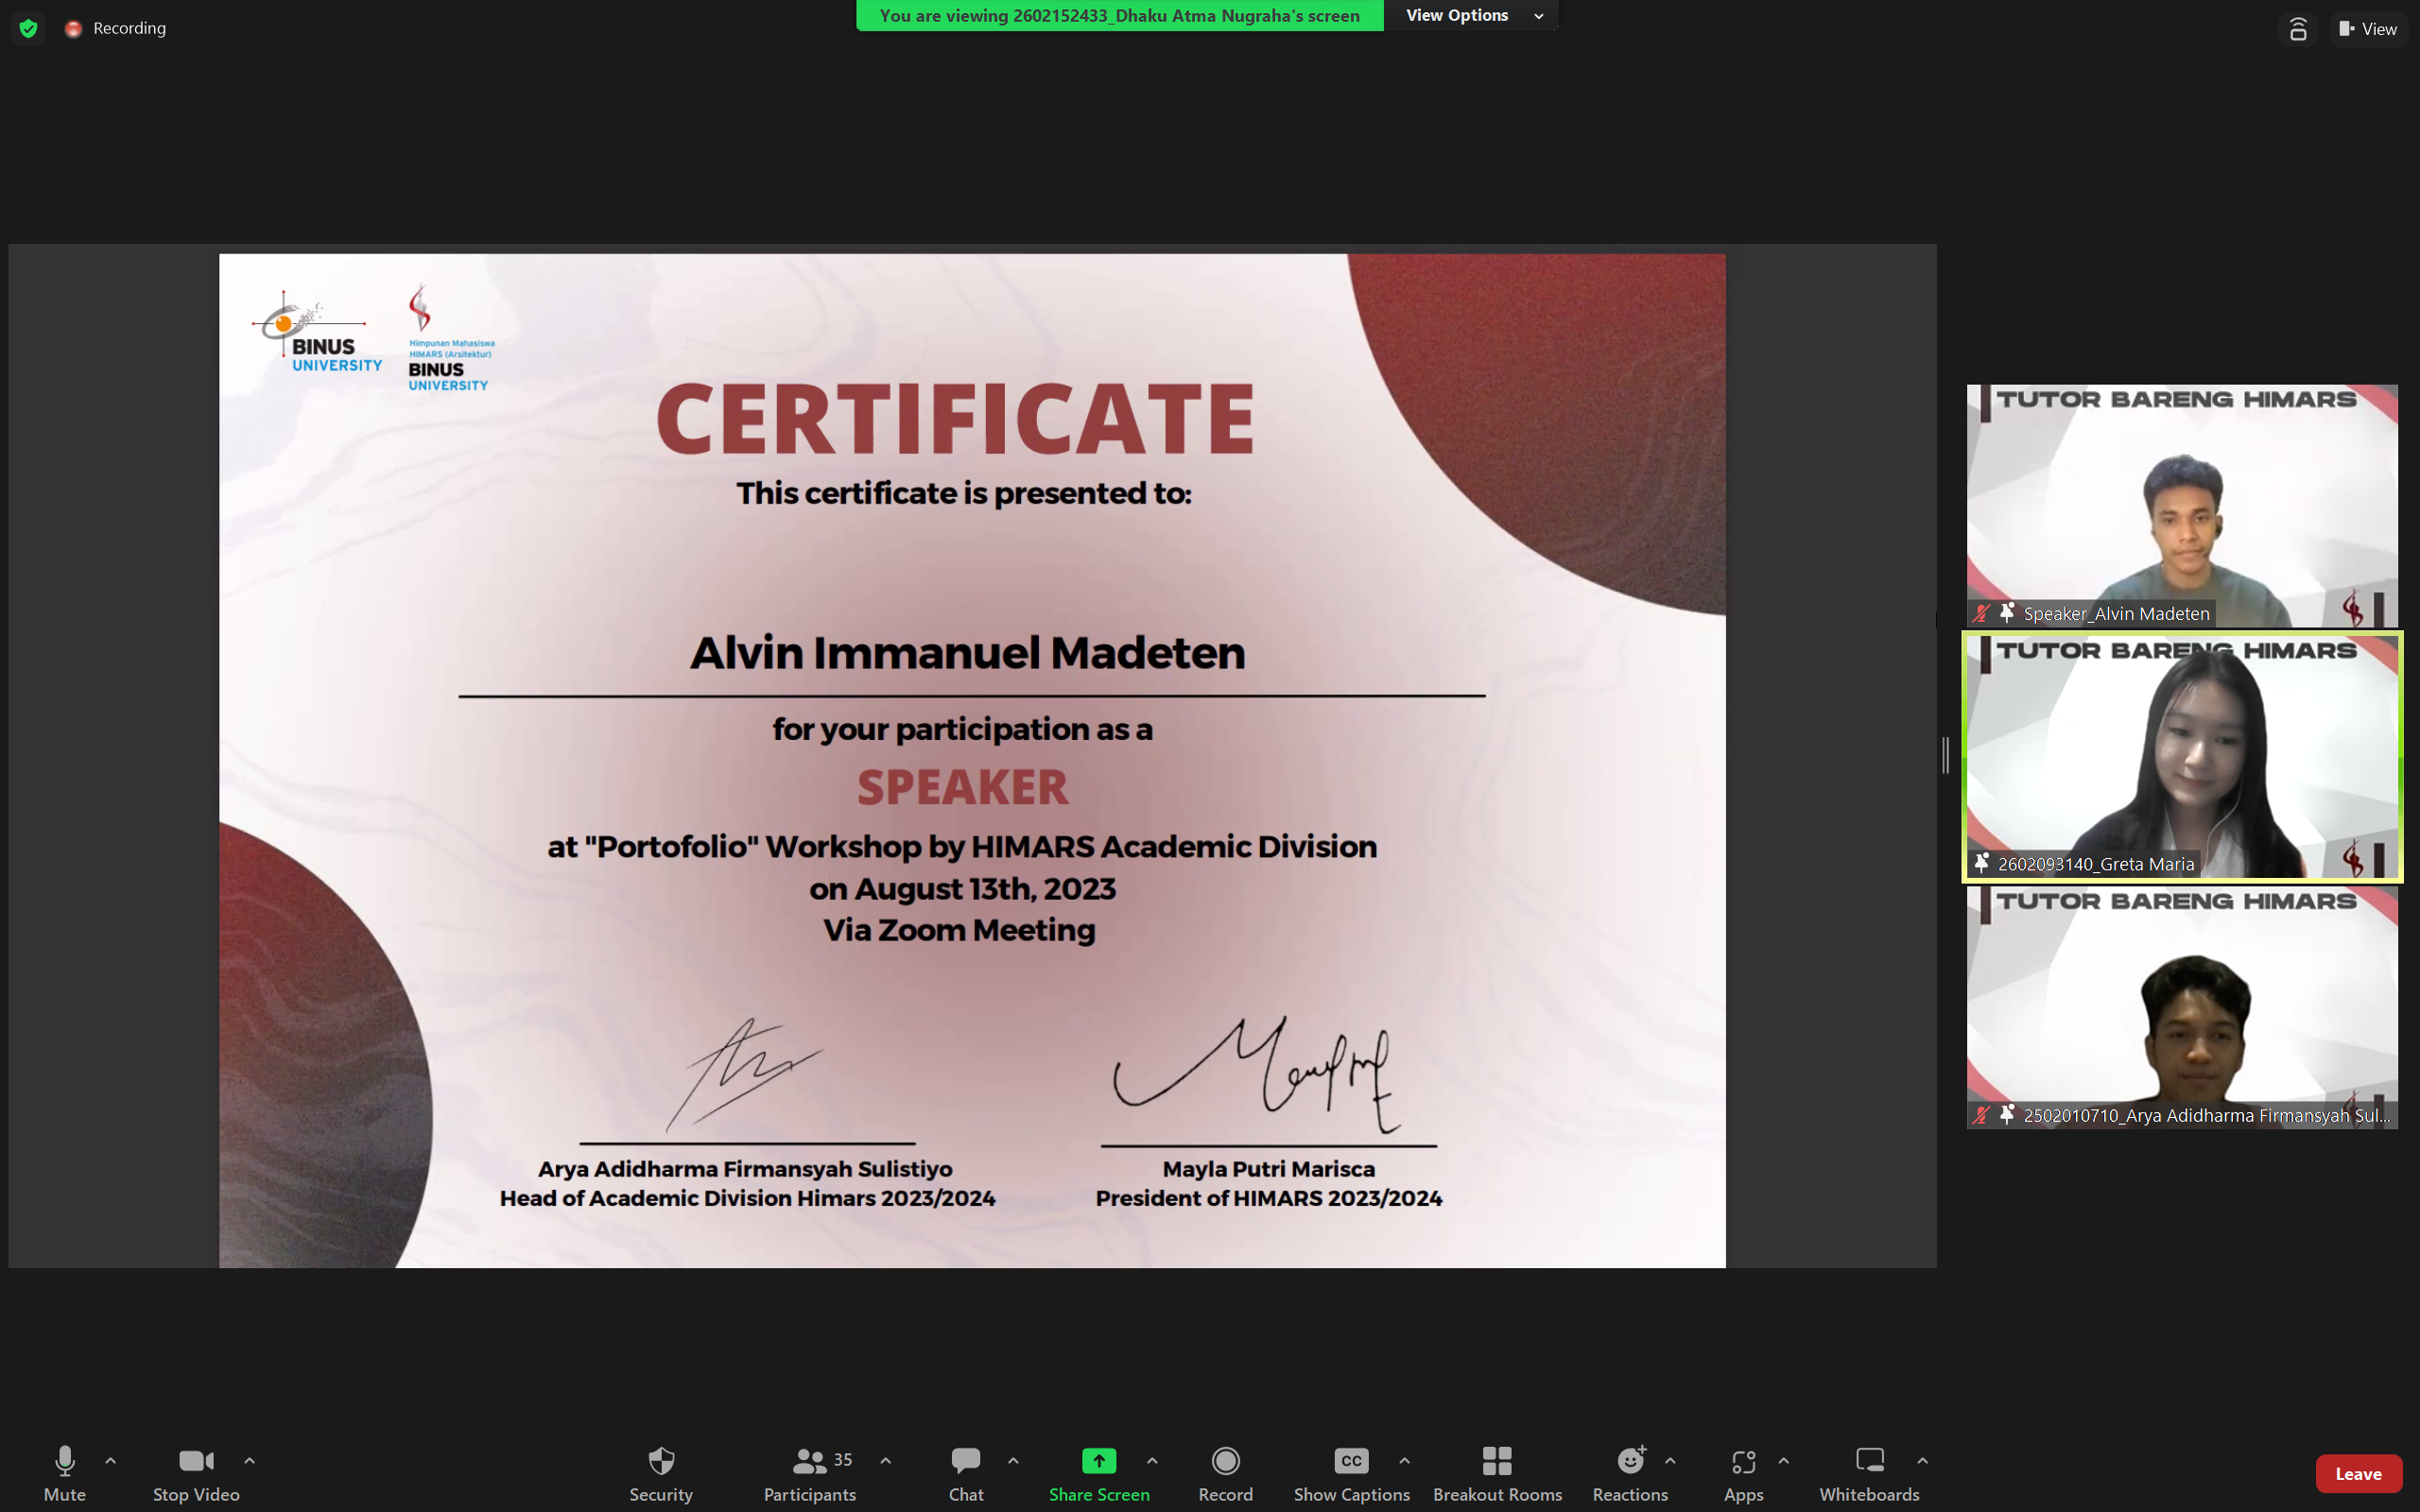Open Apps panel
Image resolution: width=2420 pixels, height=1512 pixels.
(1743, 1473)
